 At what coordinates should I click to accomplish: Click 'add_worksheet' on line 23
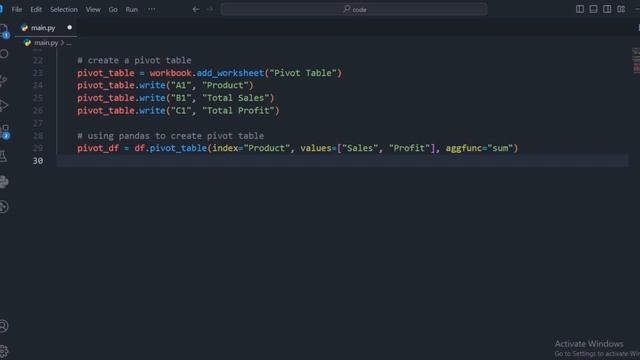point(230,73)
